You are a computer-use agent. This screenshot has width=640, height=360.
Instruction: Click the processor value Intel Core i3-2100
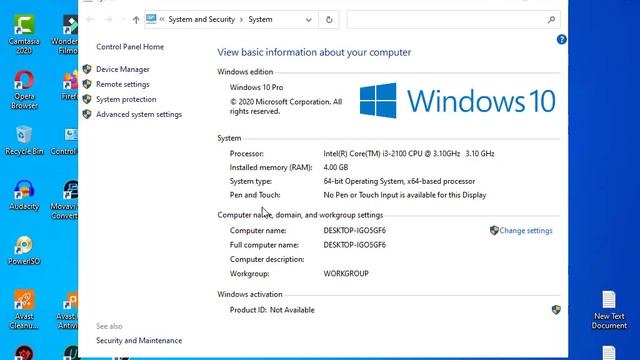point(409,154)
